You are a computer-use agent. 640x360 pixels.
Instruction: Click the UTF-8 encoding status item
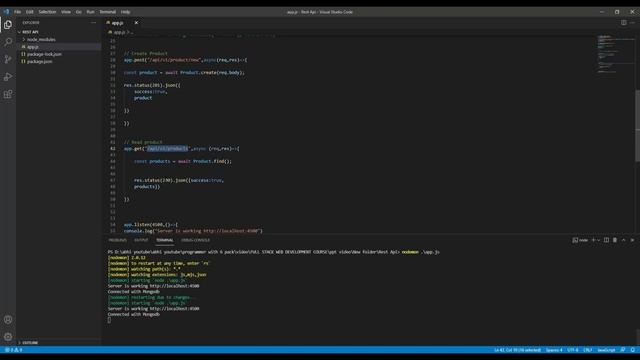[573, 350]
